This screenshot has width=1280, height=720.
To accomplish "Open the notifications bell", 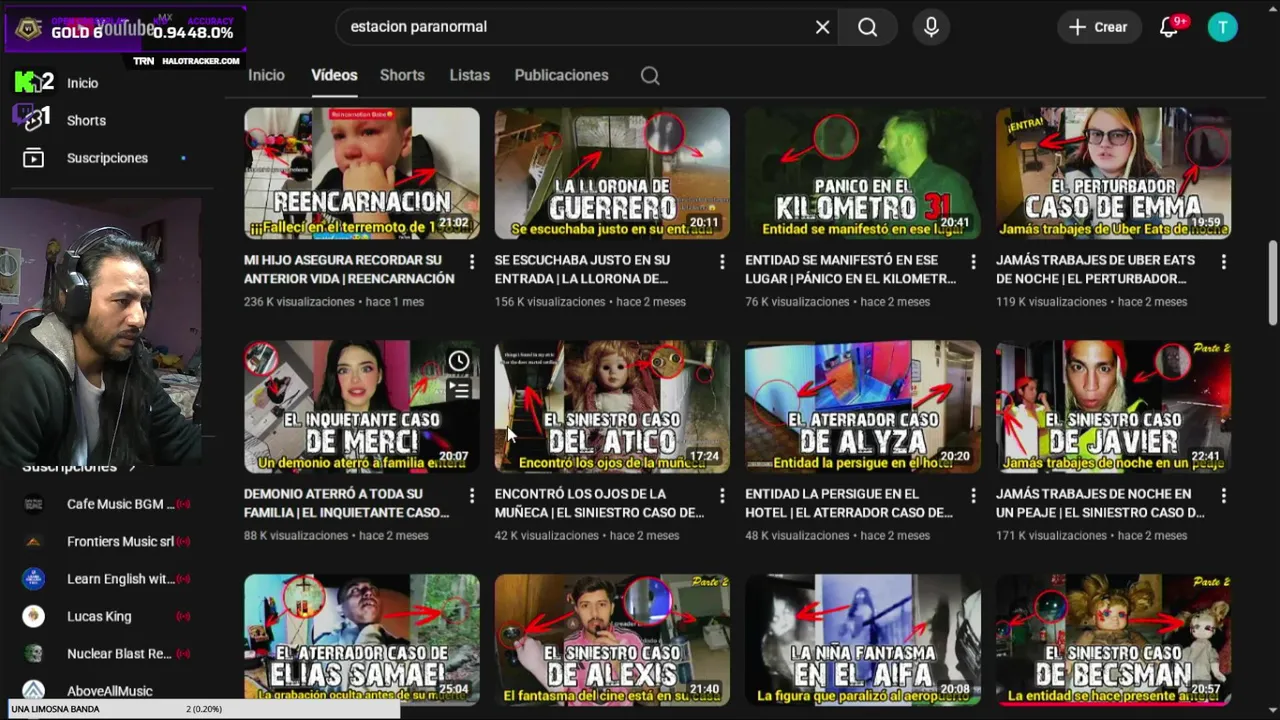I will coord(1168,27).
